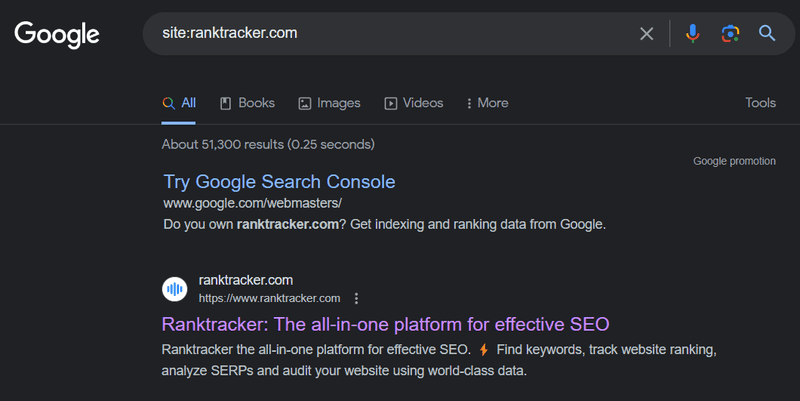Click the https://www.ranktracker.com URL text
The width and height of the screenshot is (800, 401).
pyautogui.click(x=269, y=298)
